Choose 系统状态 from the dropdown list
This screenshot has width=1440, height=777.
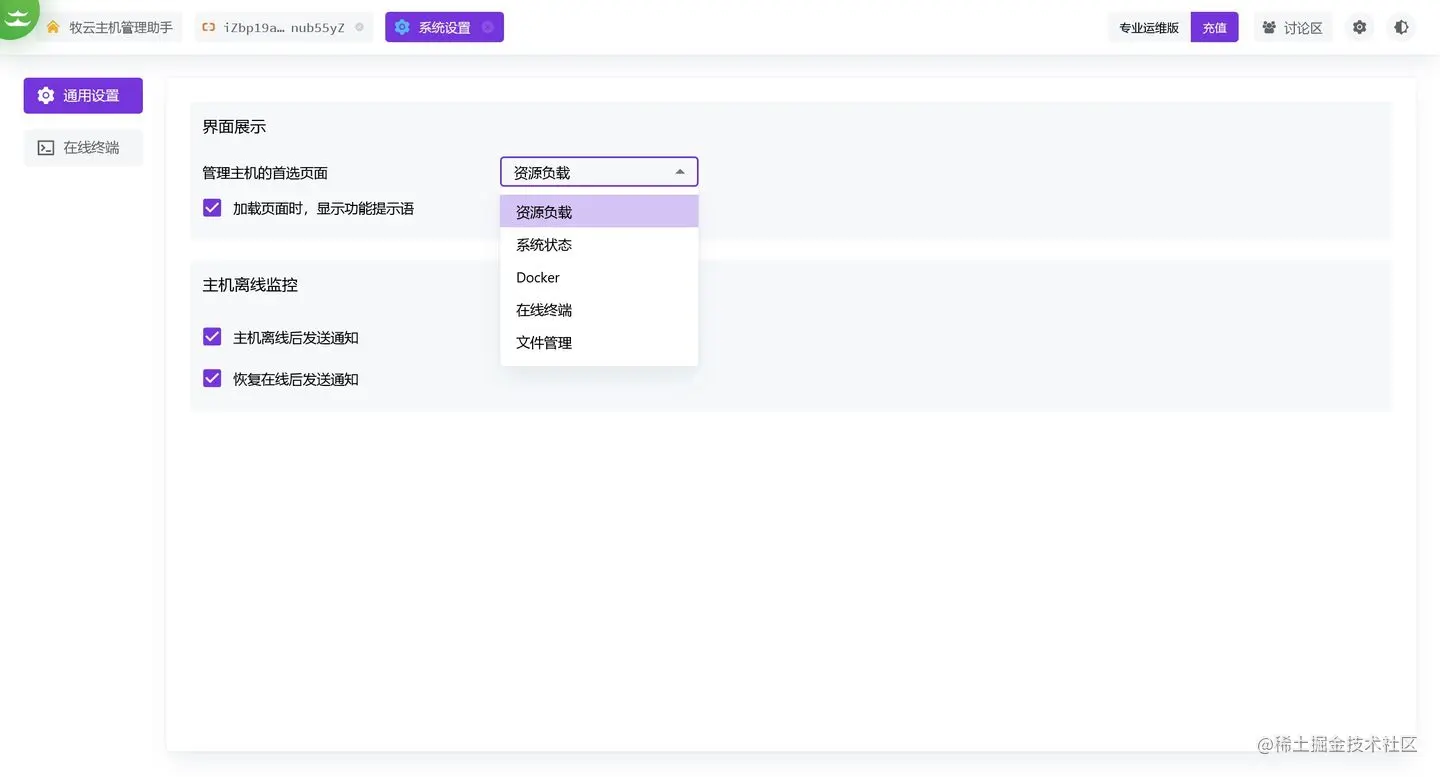pos(599,245)
